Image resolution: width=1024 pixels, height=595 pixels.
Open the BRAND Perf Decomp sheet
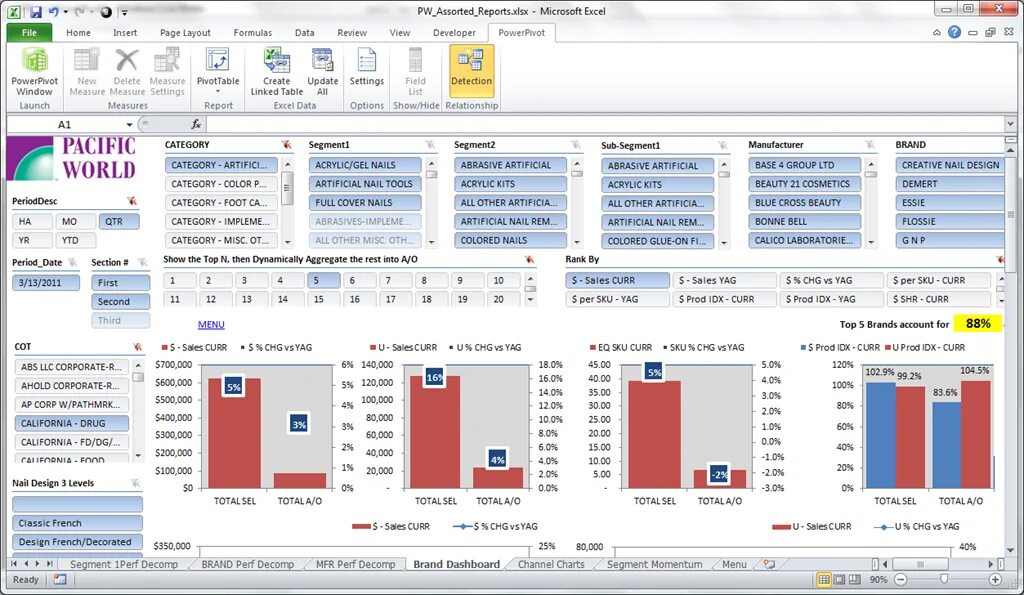[x=247, y=564]
